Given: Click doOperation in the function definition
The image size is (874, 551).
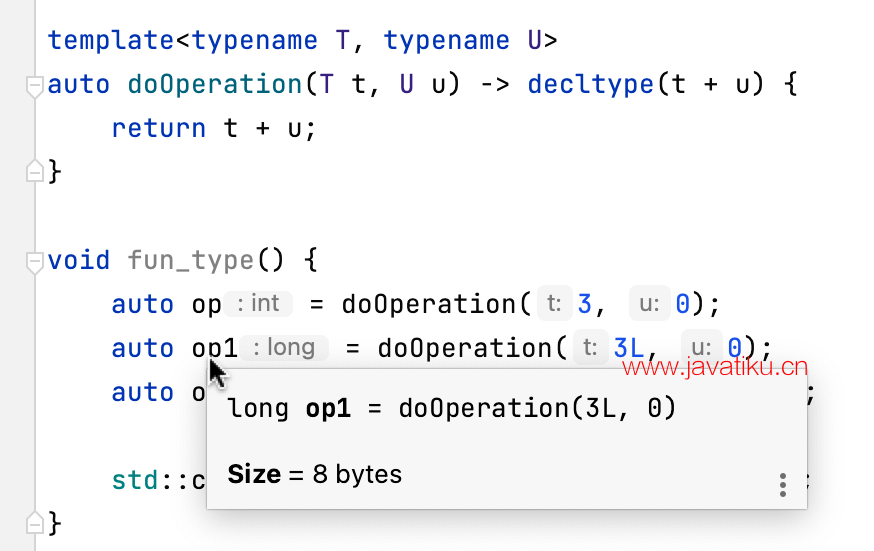Looking at the screenshot, I should pyautogui.click(x=215, y=85).
